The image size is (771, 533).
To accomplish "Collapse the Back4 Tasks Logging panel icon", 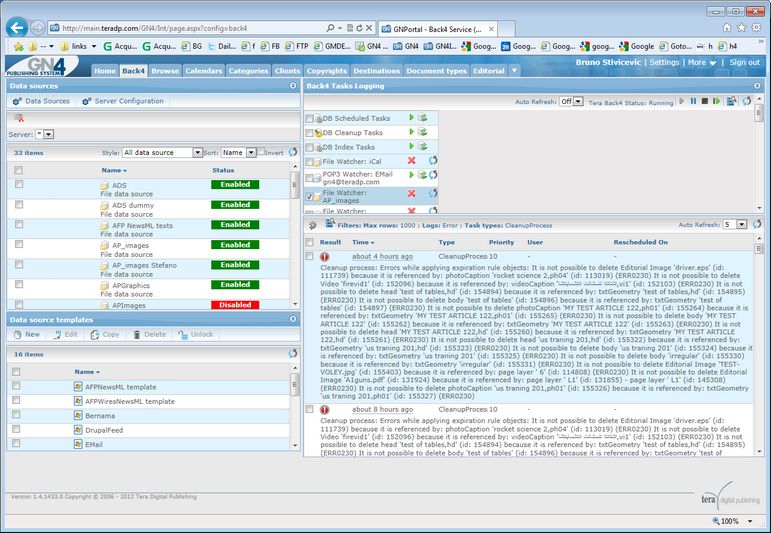I will click(x=757, y=86).
